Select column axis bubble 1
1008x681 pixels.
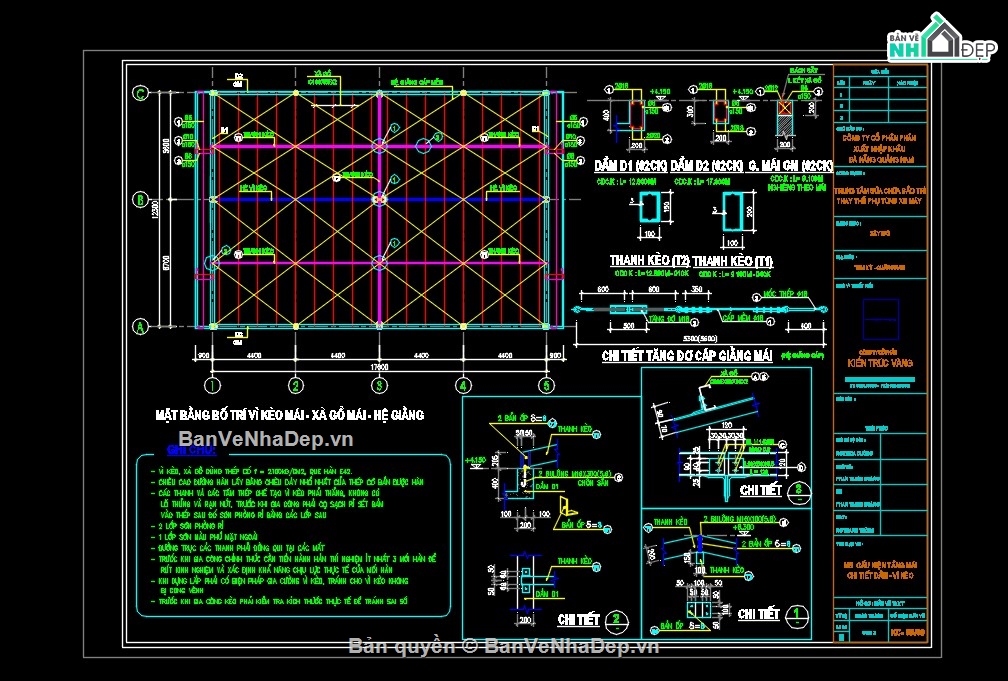[212, 385]
